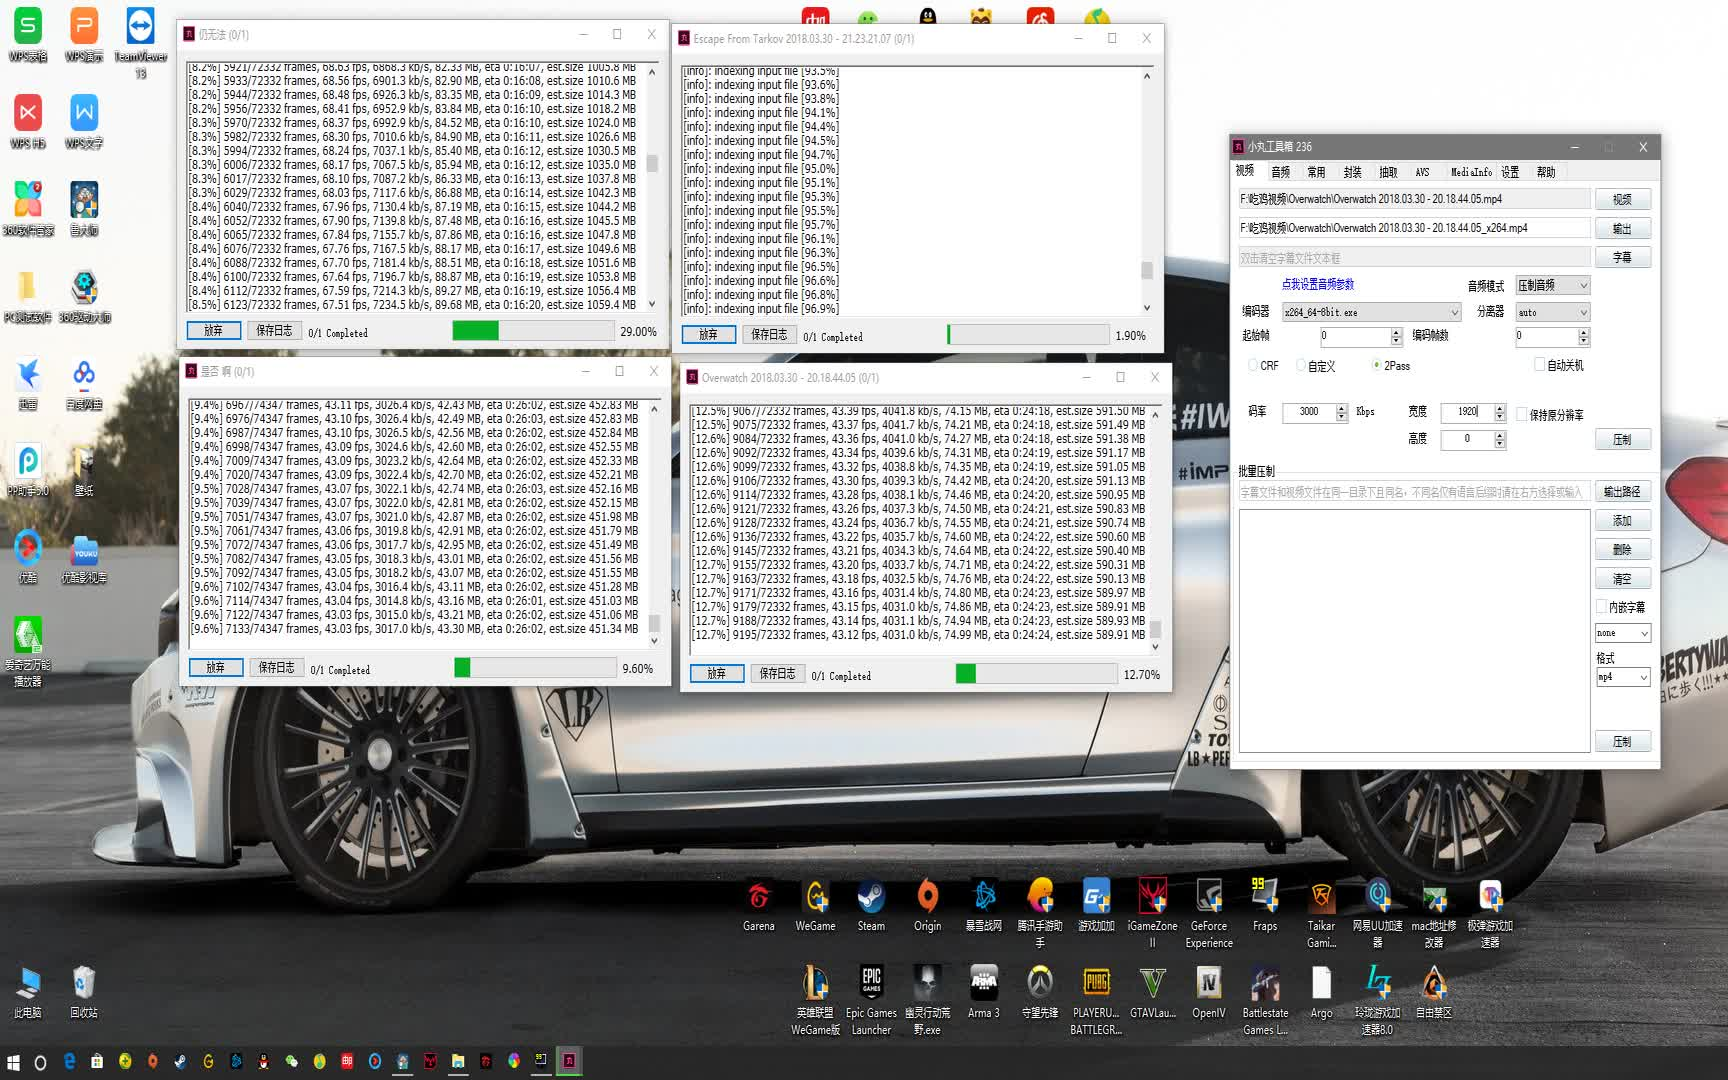The width and height of the screenshot is (1728, 1080).
Task: Open iGameZone II desktop icon
Action: 1153,914
